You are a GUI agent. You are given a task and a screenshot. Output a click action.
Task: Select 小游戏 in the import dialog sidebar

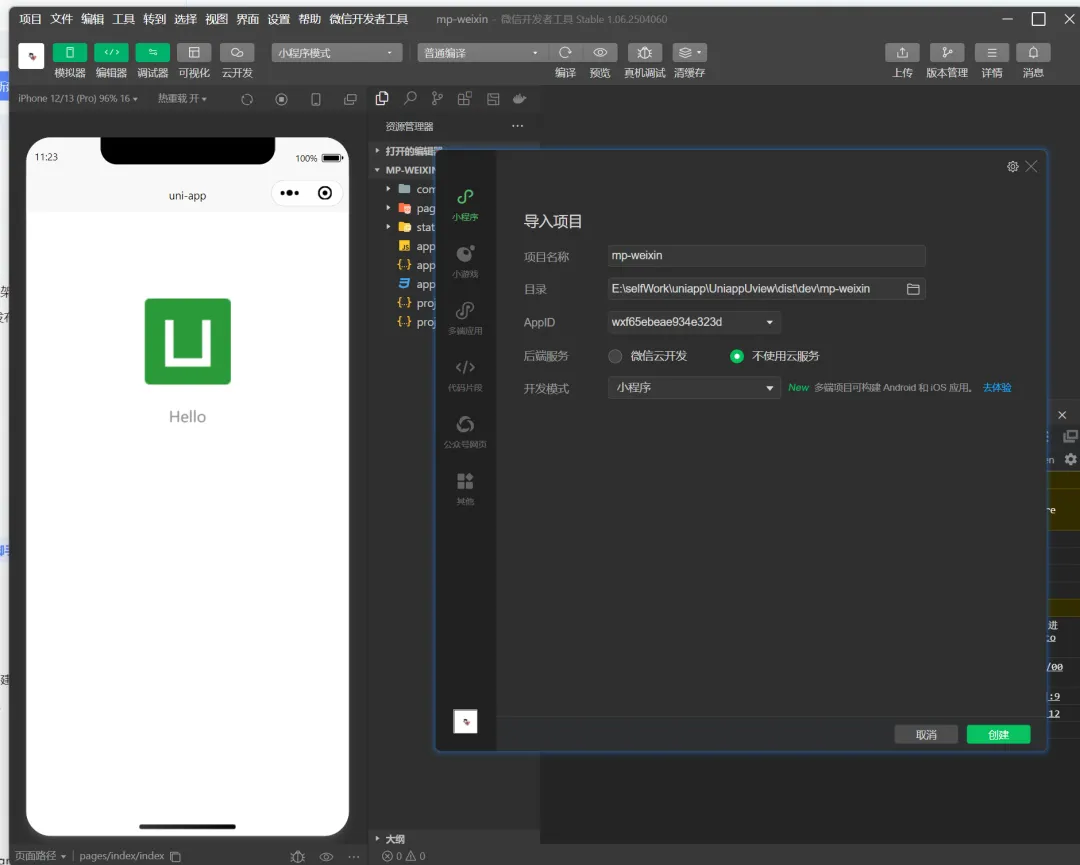465,261
